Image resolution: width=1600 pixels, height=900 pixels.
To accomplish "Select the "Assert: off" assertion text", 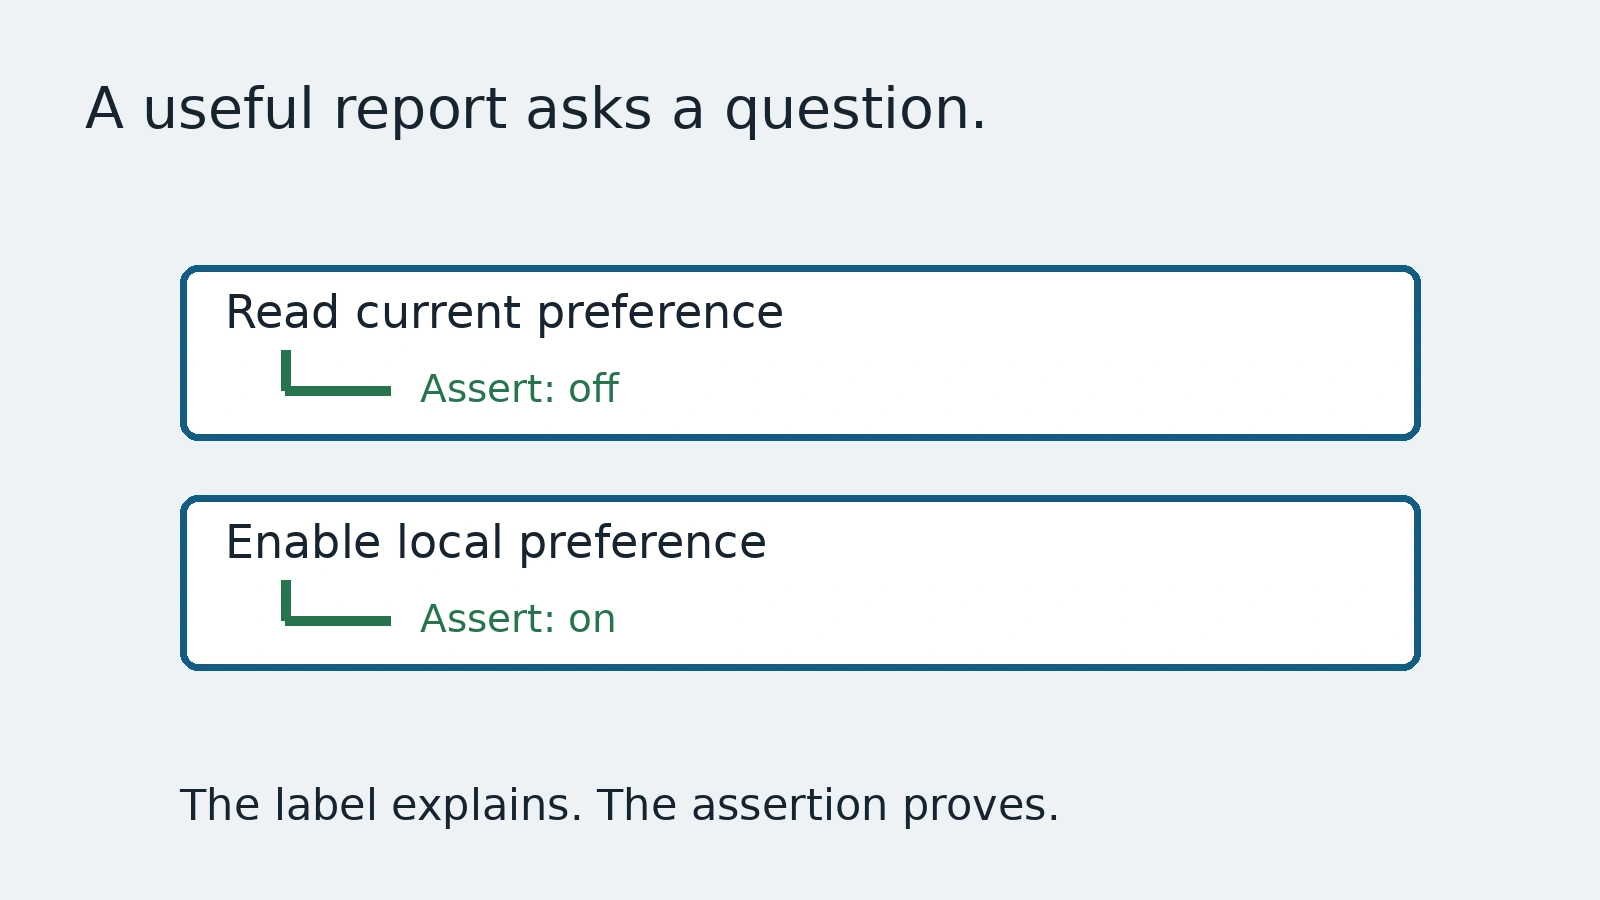I will [519, 389].
